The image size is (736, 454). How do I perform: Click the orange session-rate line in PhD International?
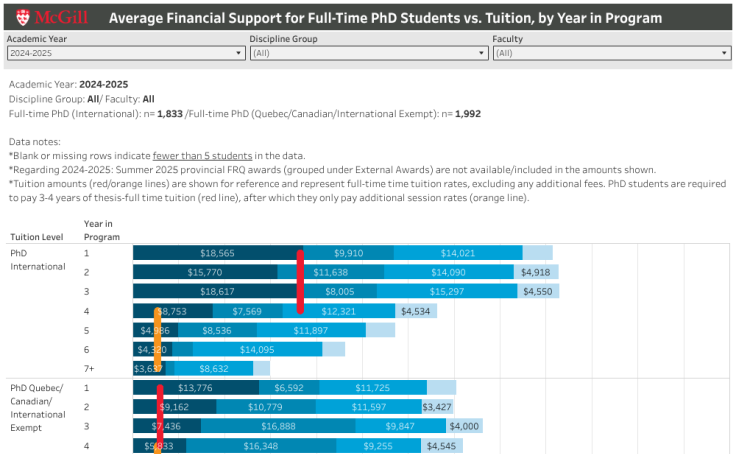coord(158,340)
